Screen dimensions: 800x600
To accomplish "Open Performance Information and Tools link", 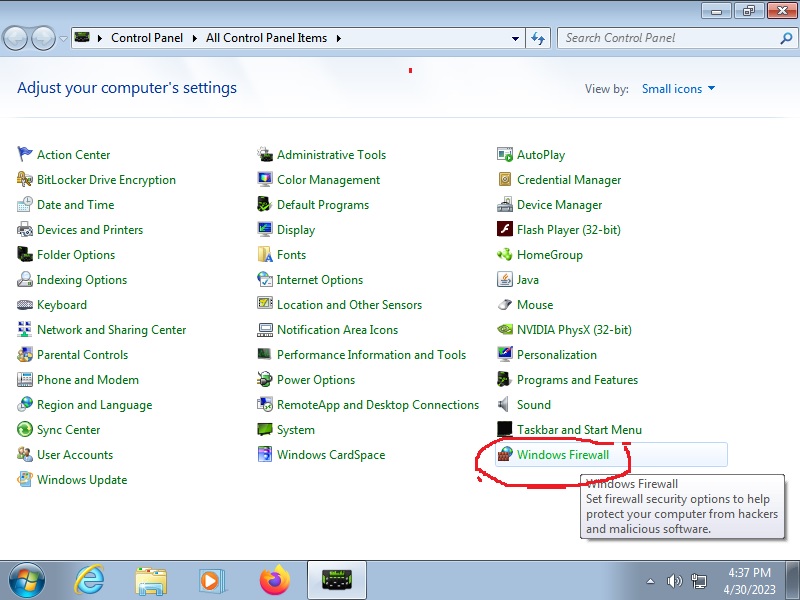I will (371, 355).
